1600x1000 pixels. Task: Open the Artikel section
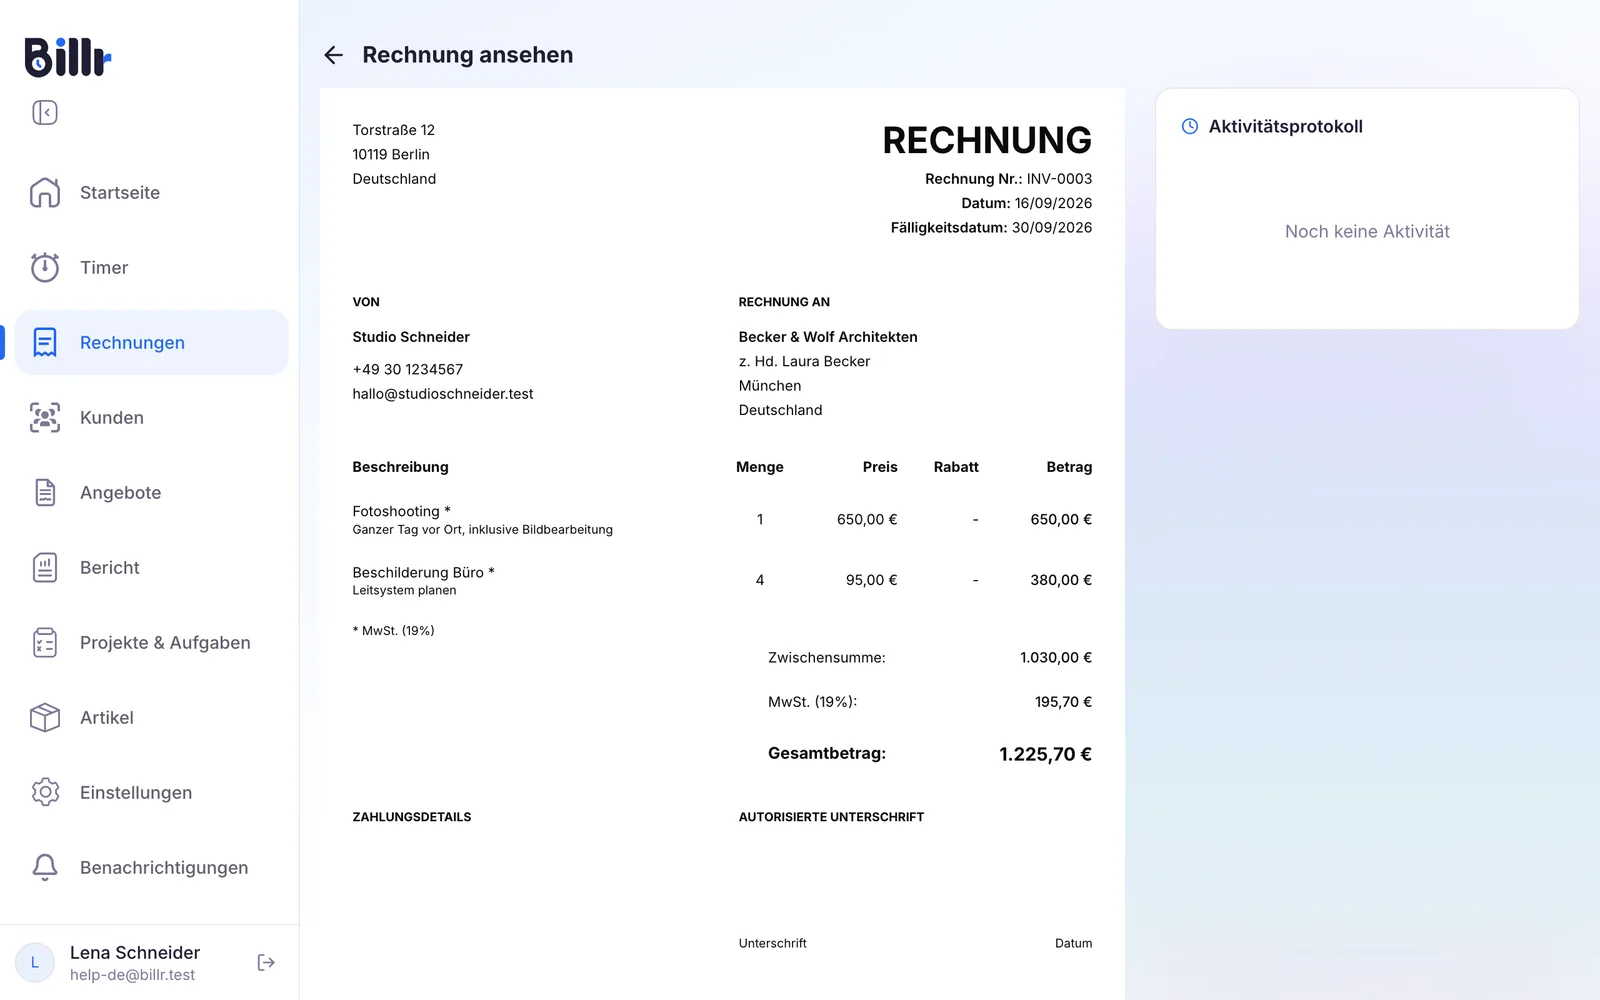[x=152, y=718]
